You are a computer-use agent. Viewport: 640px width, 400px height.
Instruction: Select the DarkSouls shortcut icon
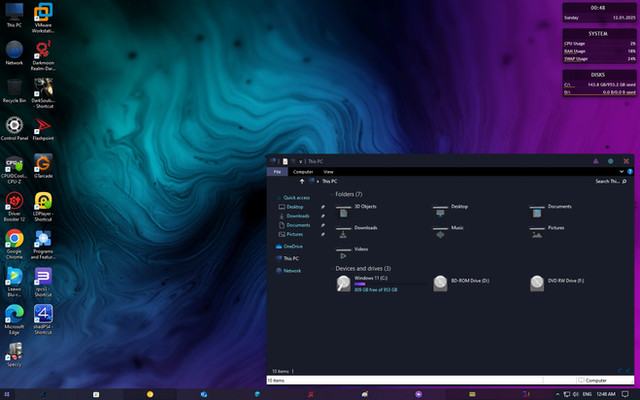(x=43, y=93)
